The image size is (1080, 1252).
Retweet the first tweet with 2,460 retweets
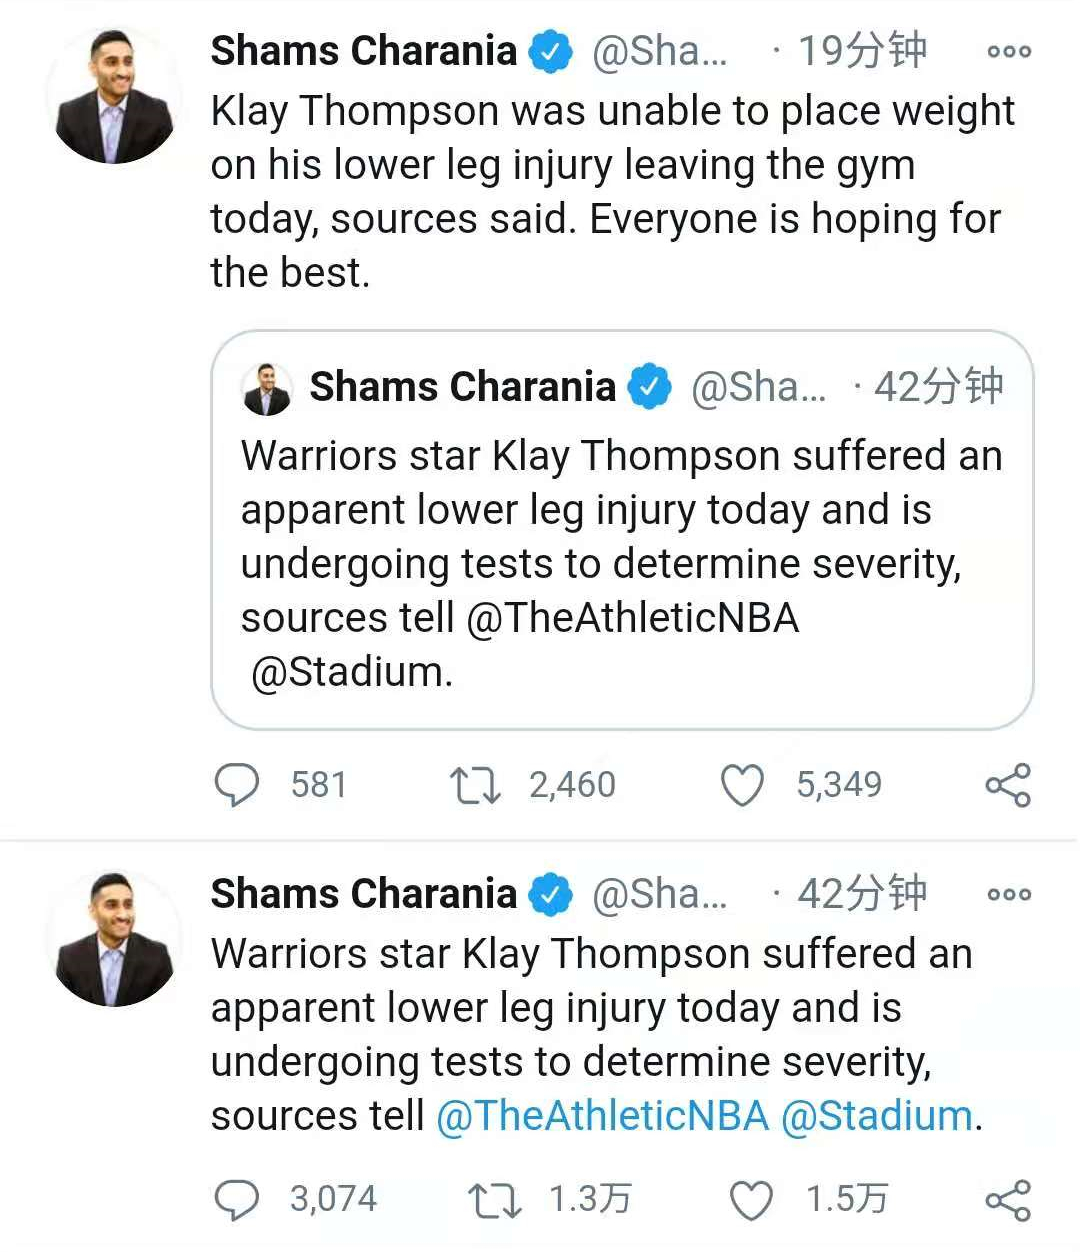475,785
